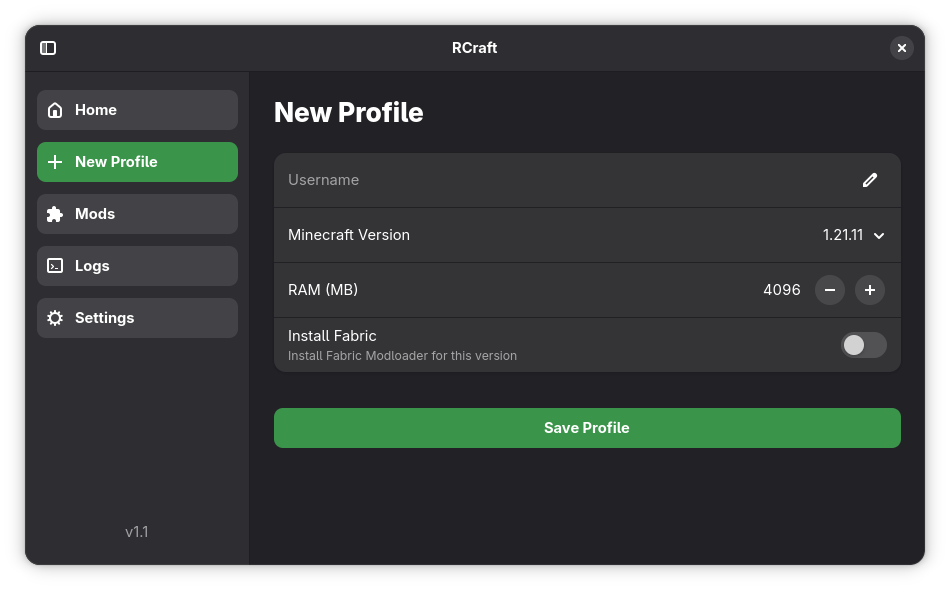Click the Install Fabric Modloader description text
This screenshot has height=590, width=950.
click(x=402, y=356)
